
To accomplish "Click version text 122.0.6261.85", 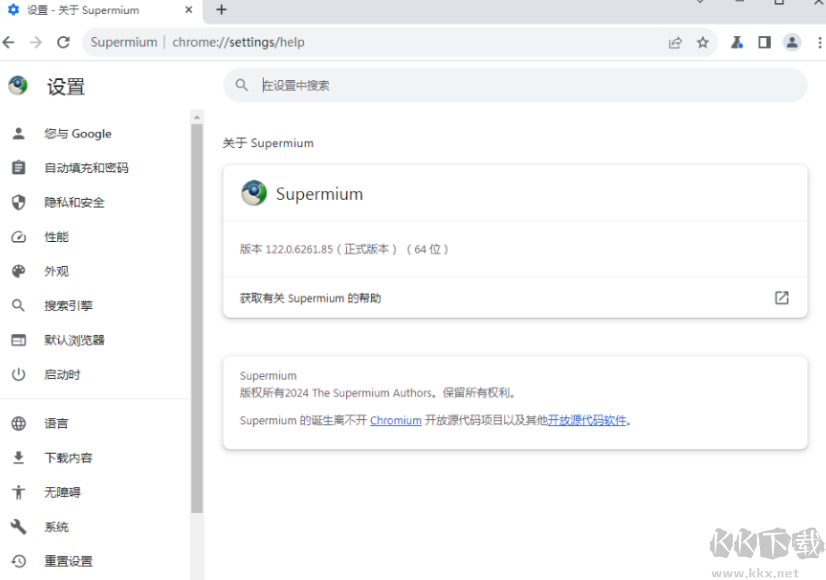I will coord(299,249).
